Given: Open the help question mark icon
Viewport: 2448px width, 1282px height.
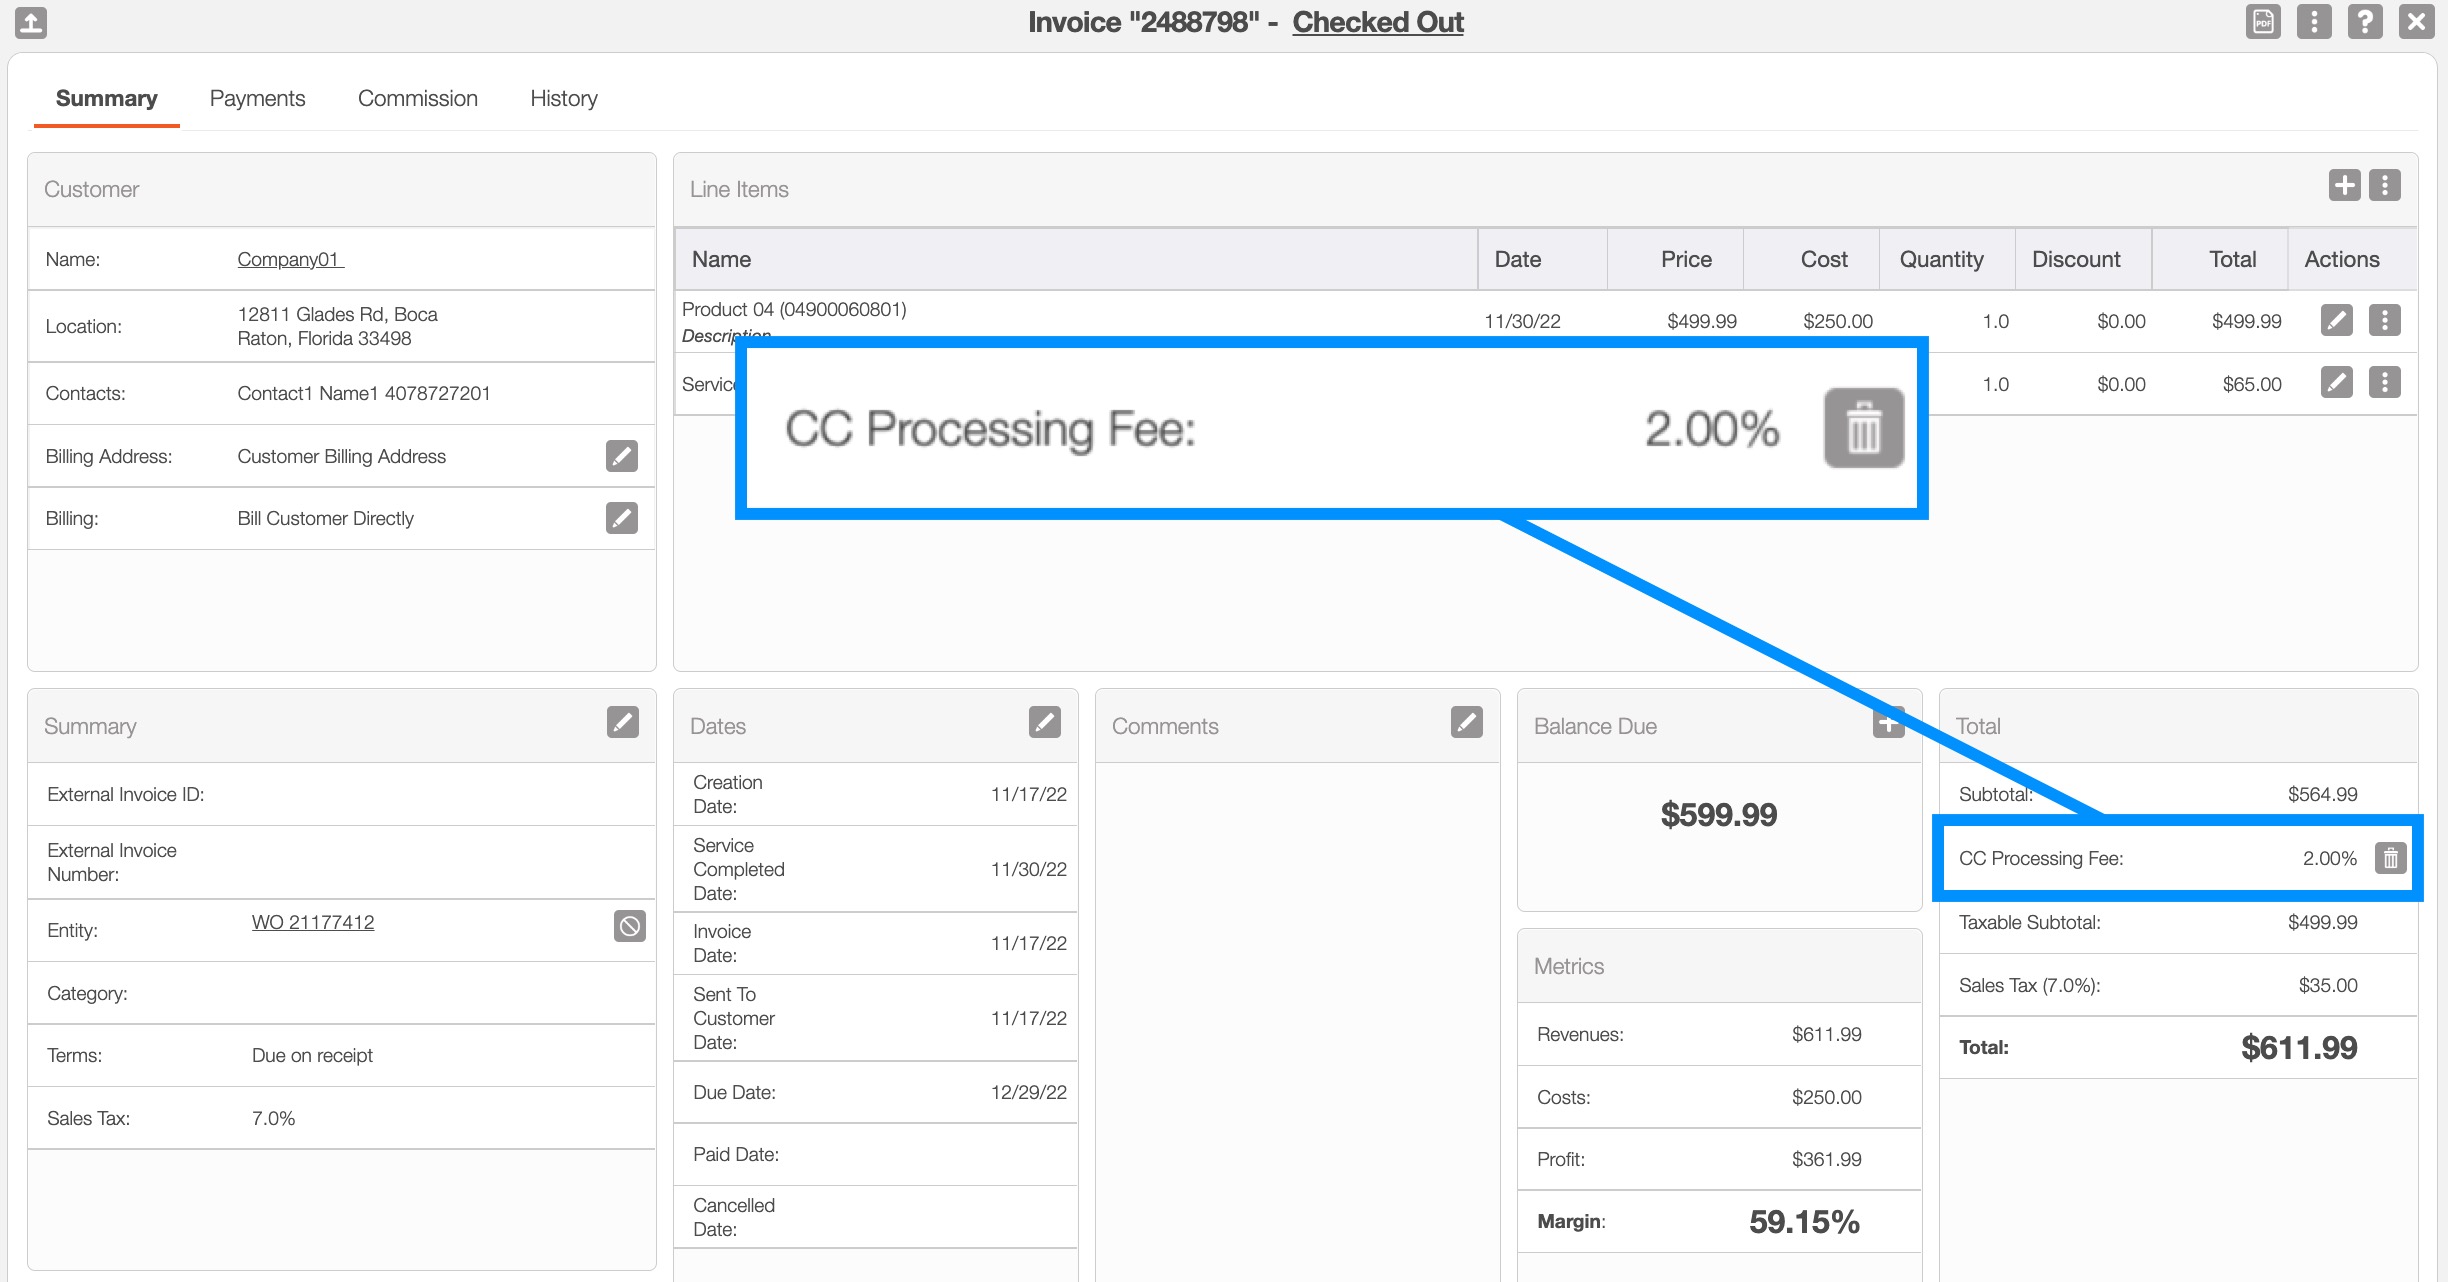Looking at the screenshot, I should 2365,22.
